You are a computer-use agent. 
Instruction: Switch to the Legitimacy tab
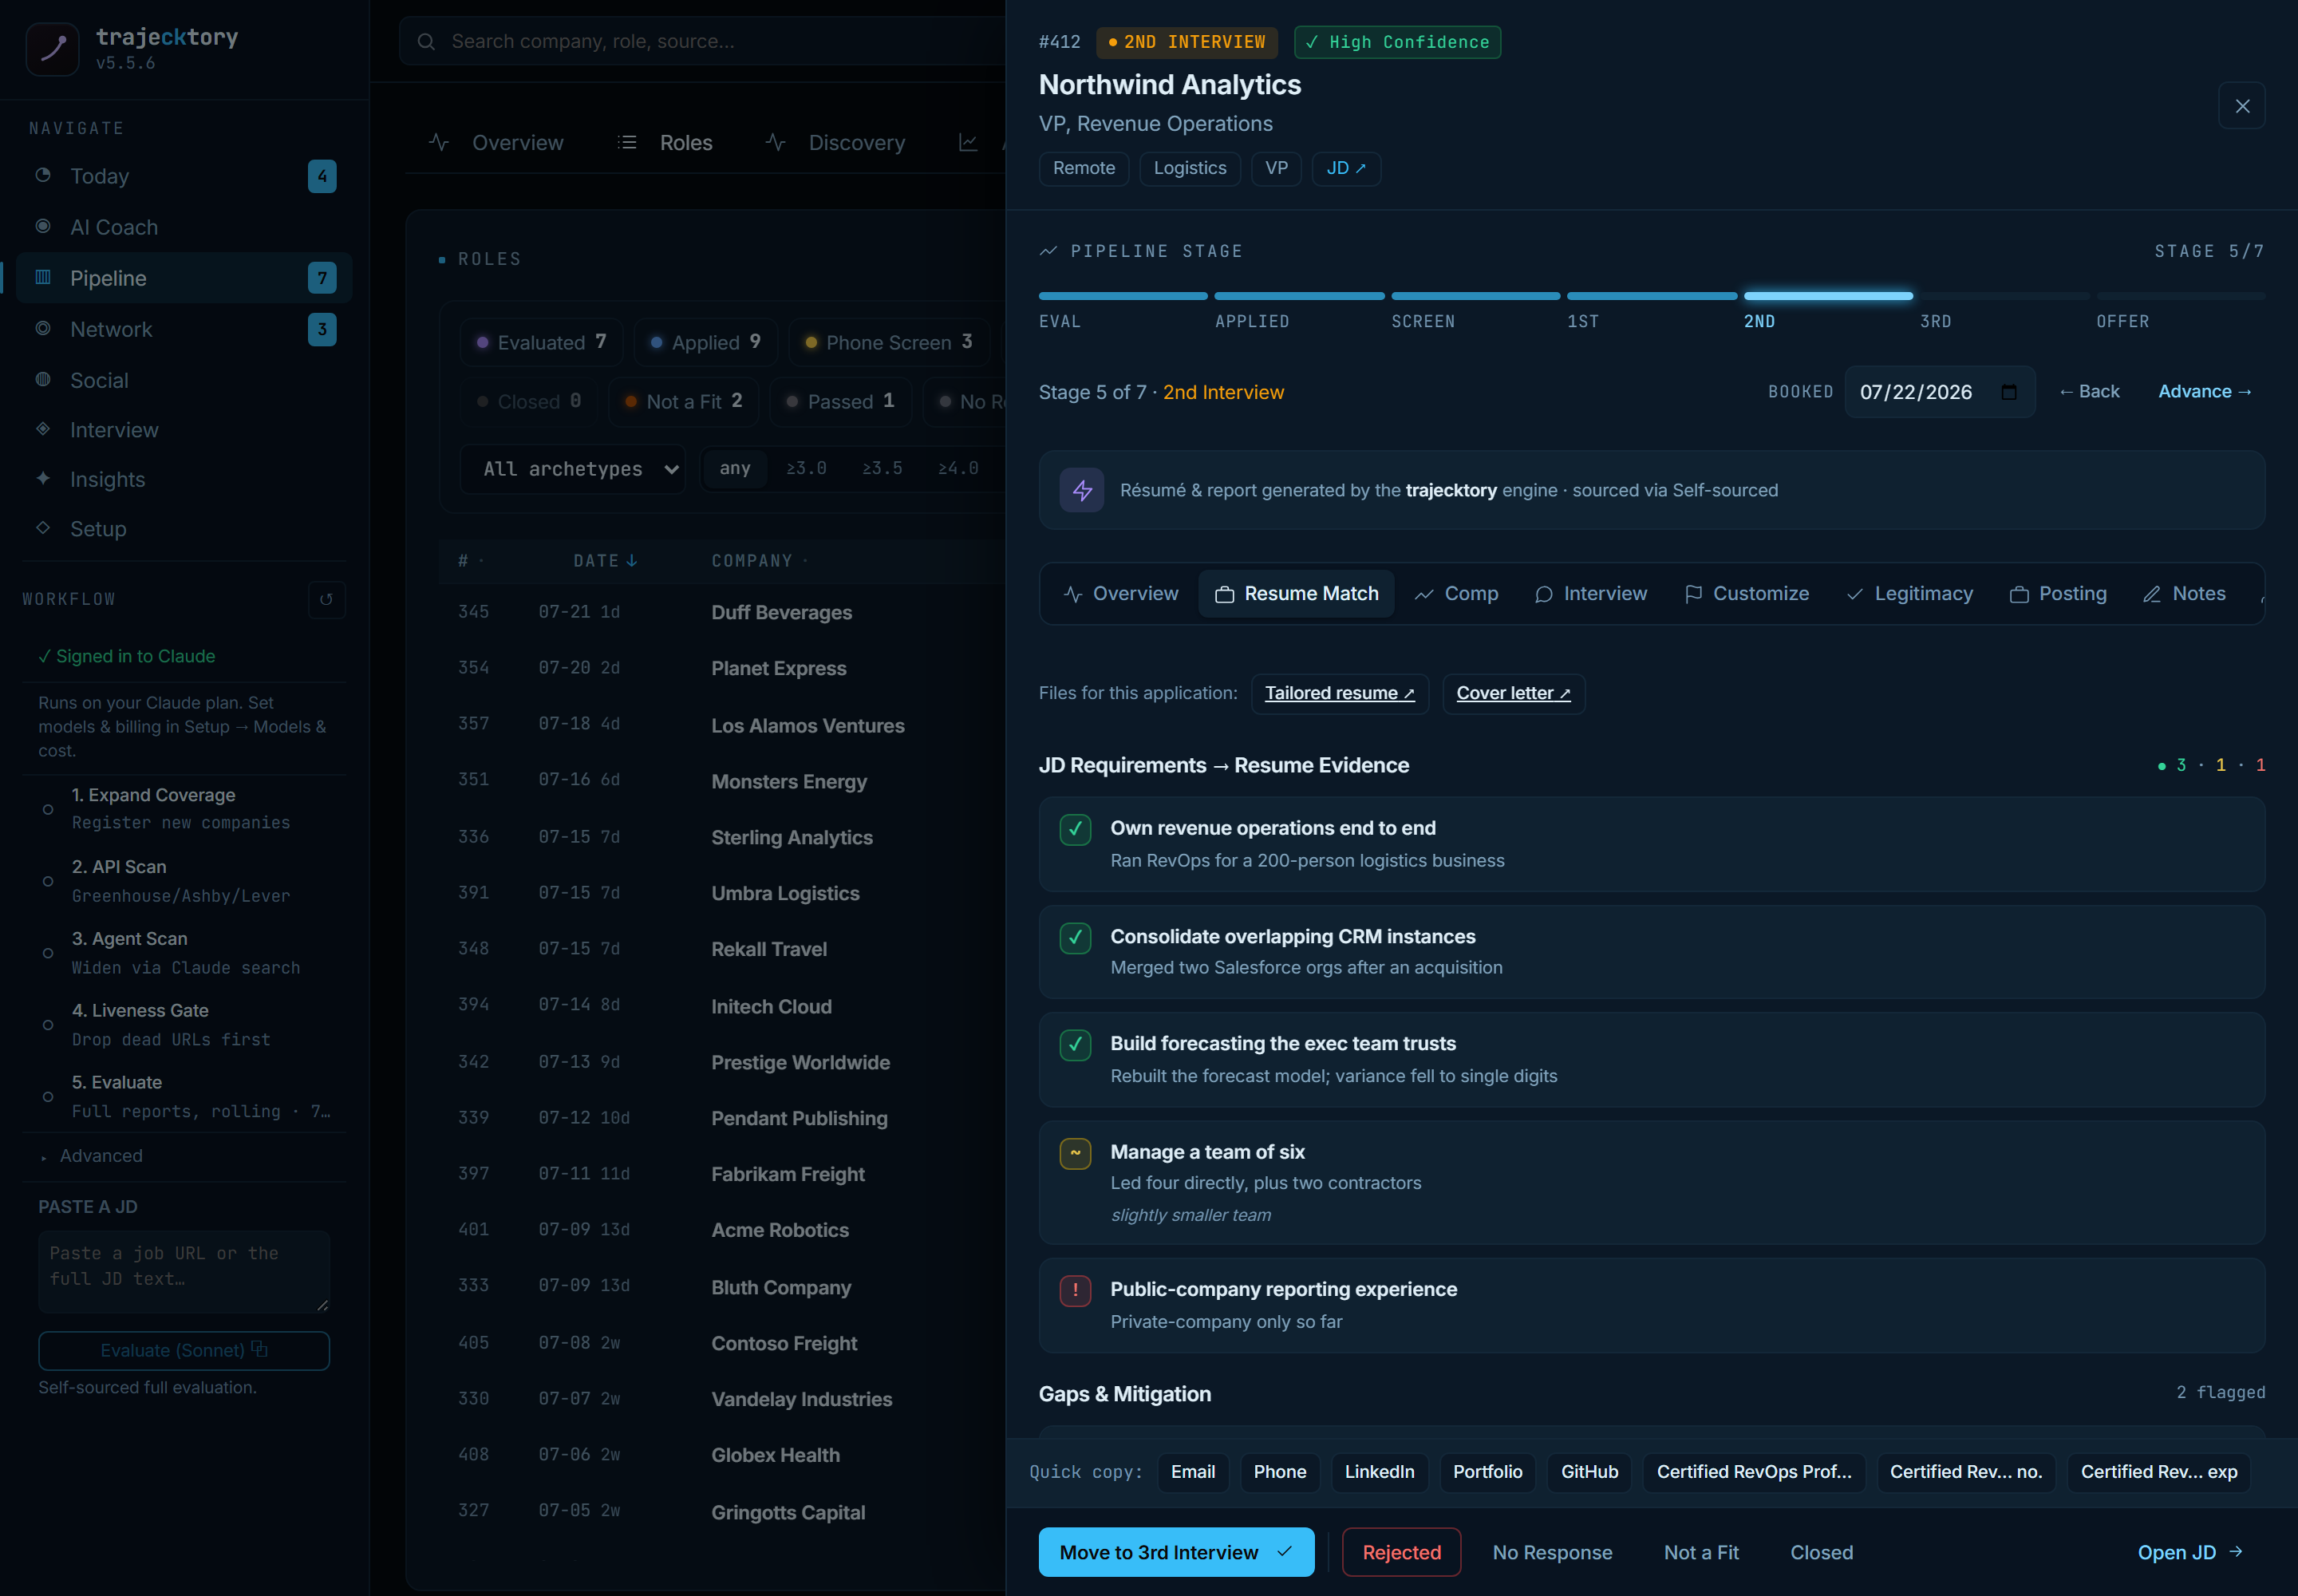[1909, 594]
